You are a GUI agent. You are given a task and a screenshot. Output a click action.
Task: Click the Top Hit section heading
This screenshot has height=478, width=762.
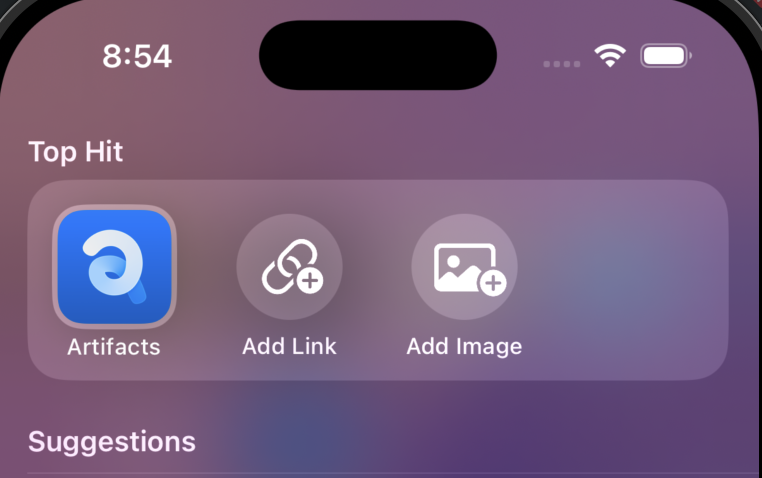click(76, 152)
